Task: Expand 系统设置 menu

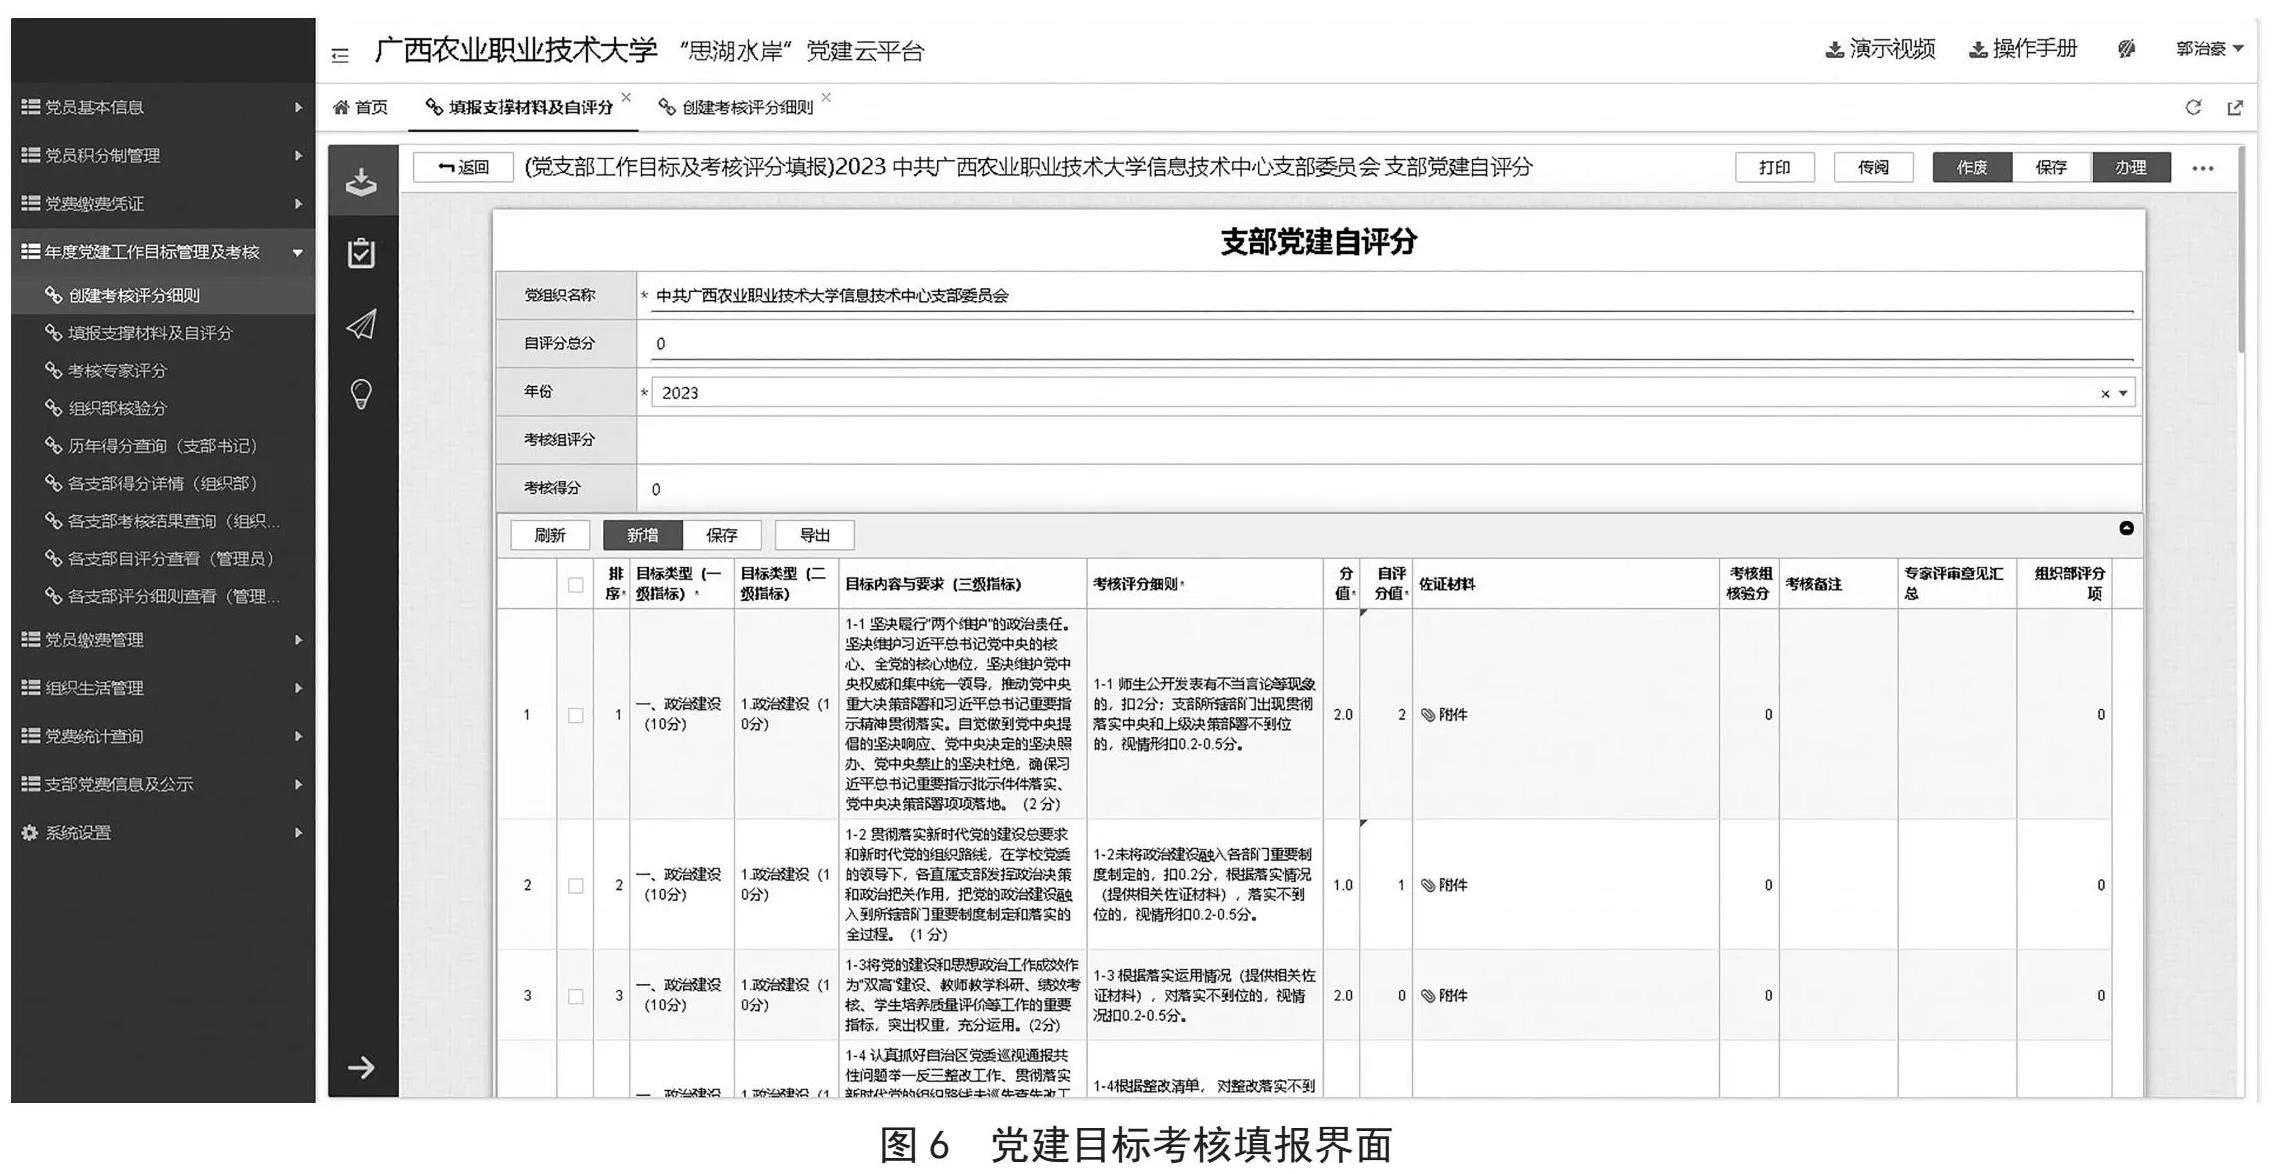Action: [x=163, y=833]
